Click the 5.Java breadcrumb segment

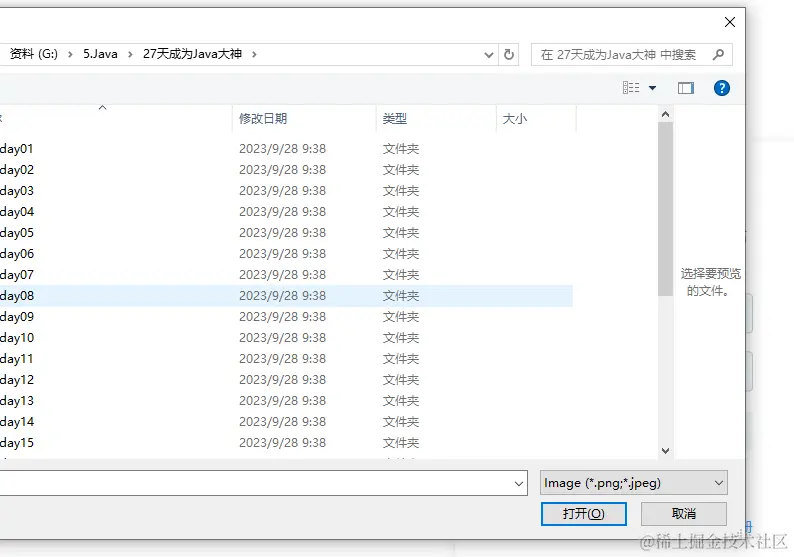(x=100, y=55)
